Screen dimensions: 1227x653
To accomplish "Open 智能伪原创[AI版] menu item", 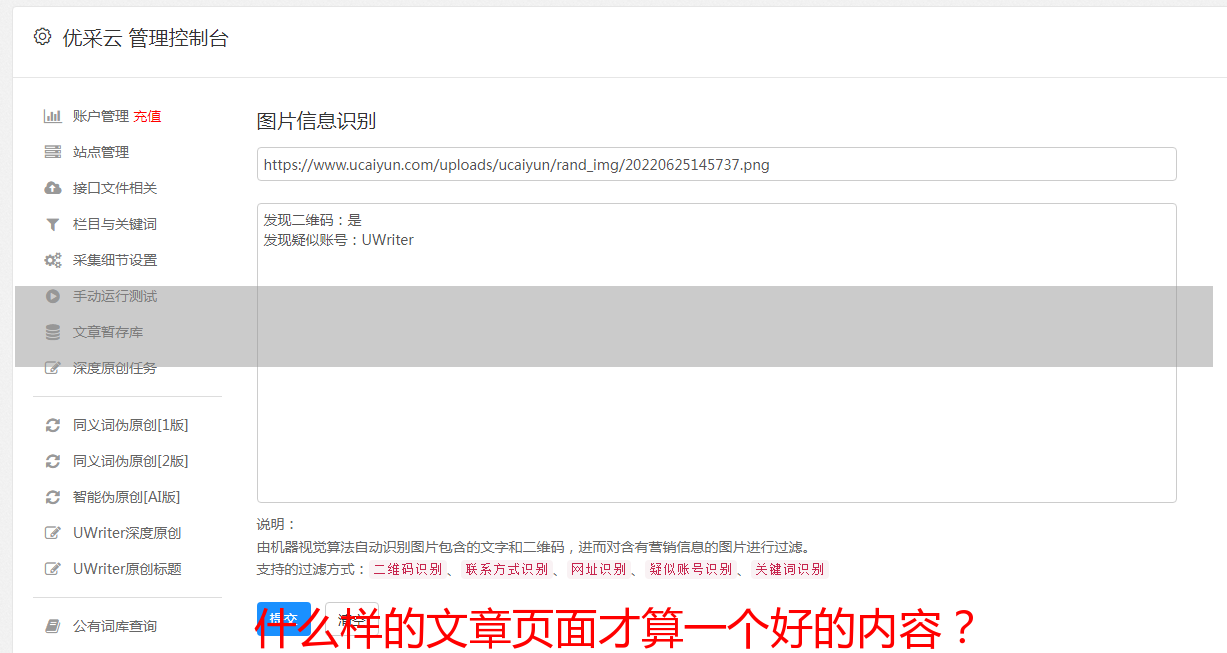I will [x=126, y=497].
